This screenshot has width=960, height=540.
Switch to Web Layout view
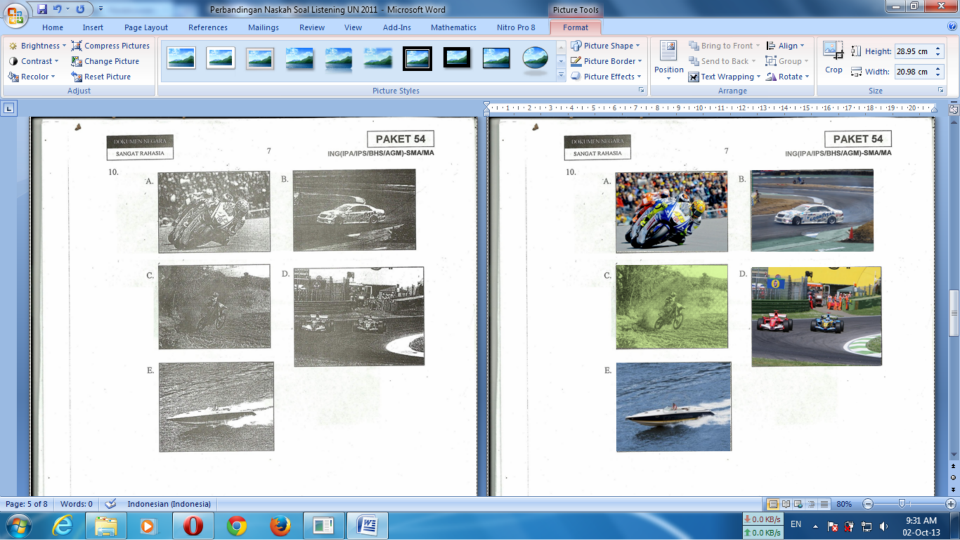(798, 504)
